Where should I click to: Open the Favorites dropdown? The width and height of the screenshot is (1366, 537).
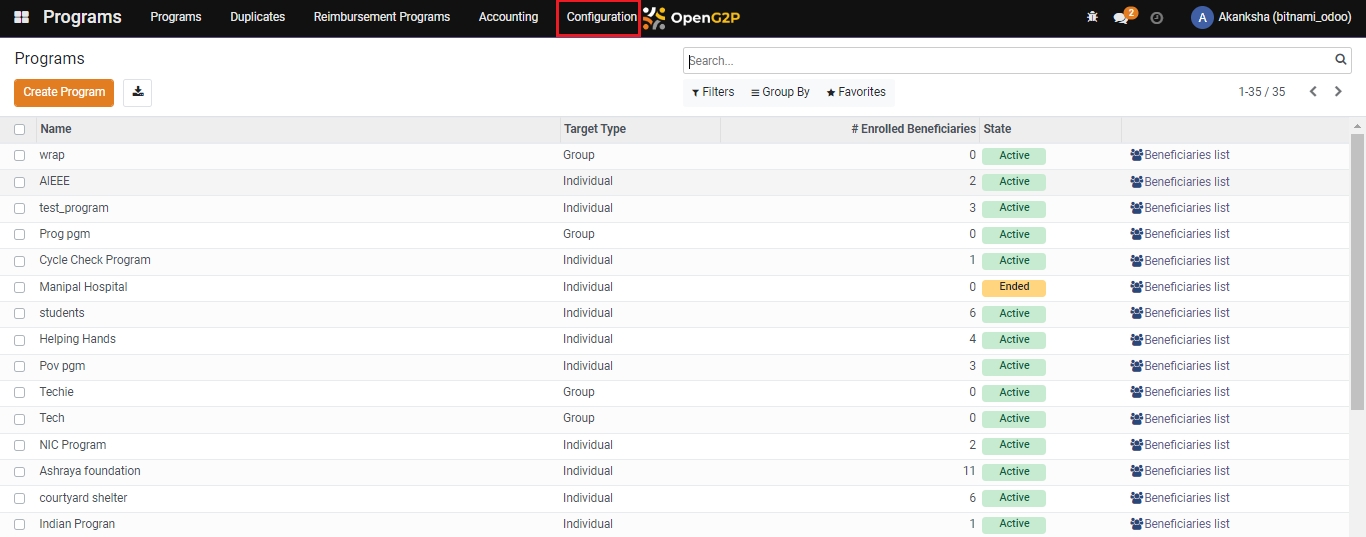[856, 92]
